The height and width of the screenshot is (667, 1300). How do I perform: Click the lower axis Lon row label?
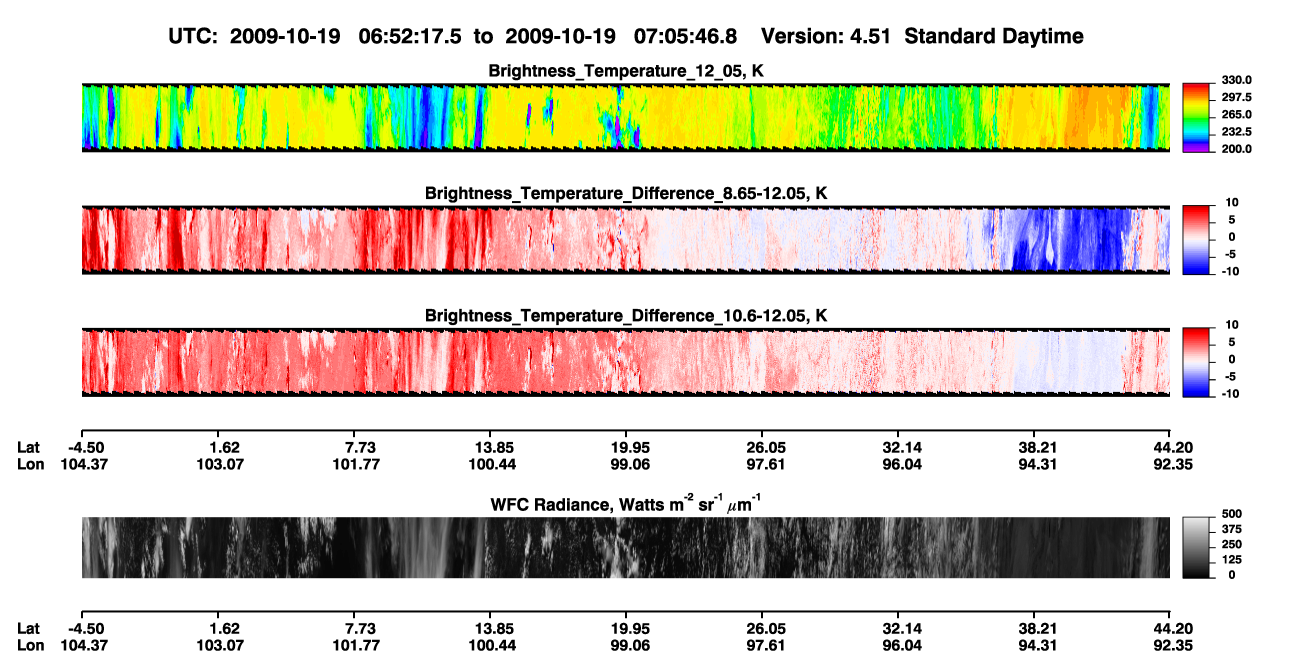click(x=30, y=645)
